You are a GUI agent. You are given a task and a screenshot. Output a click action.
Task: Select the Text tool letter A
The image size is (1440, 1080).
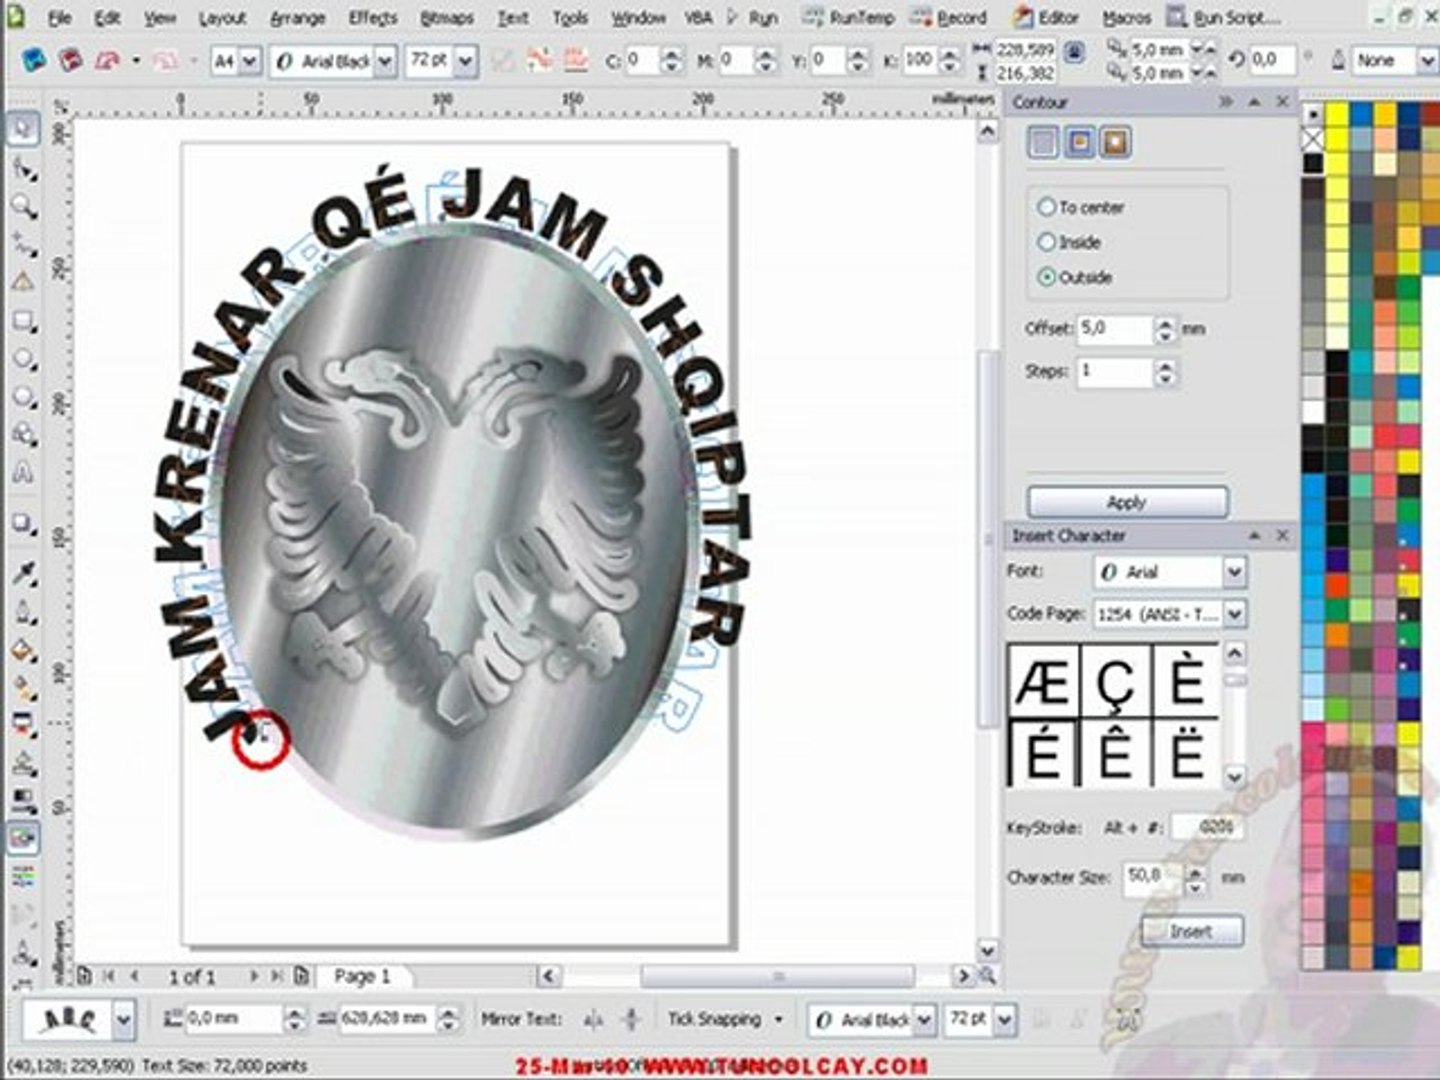click(23, 473)
